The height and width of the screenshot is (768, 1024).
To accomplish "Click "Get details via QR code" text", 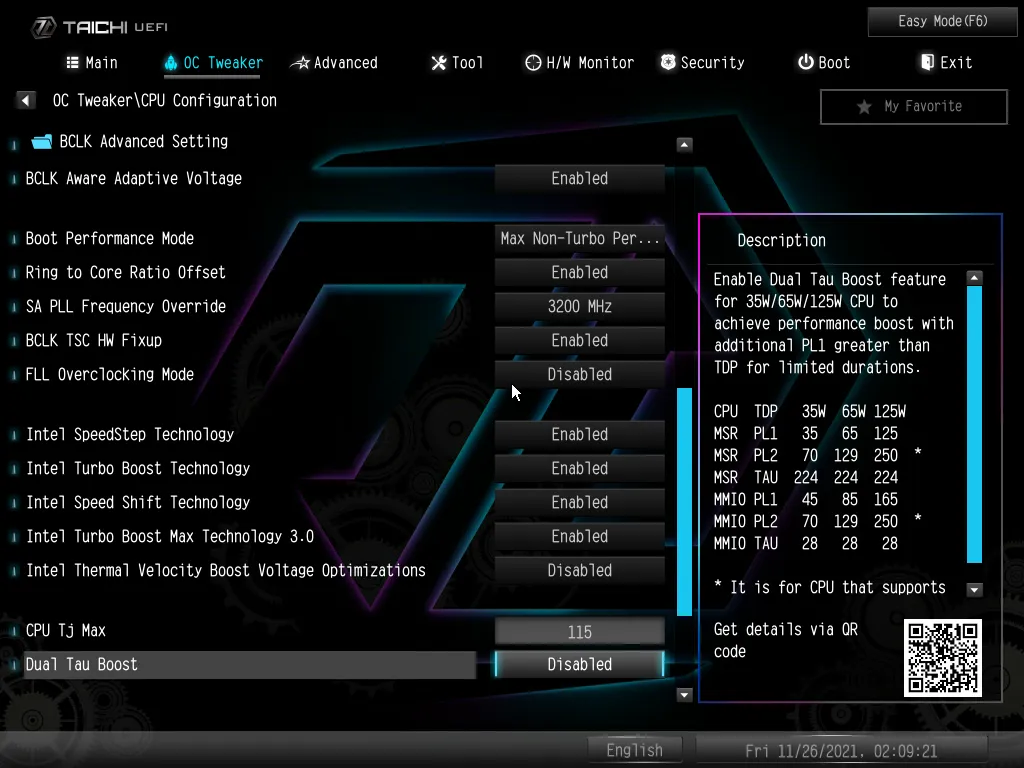I will 786,641.
